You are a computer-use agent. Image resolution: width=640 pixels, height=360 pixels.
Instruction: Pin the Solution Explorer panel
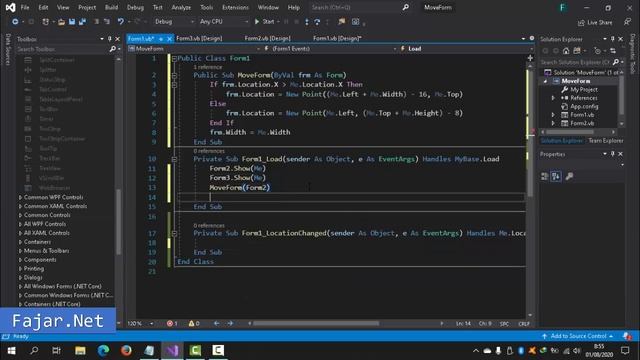tap(612, 39)
